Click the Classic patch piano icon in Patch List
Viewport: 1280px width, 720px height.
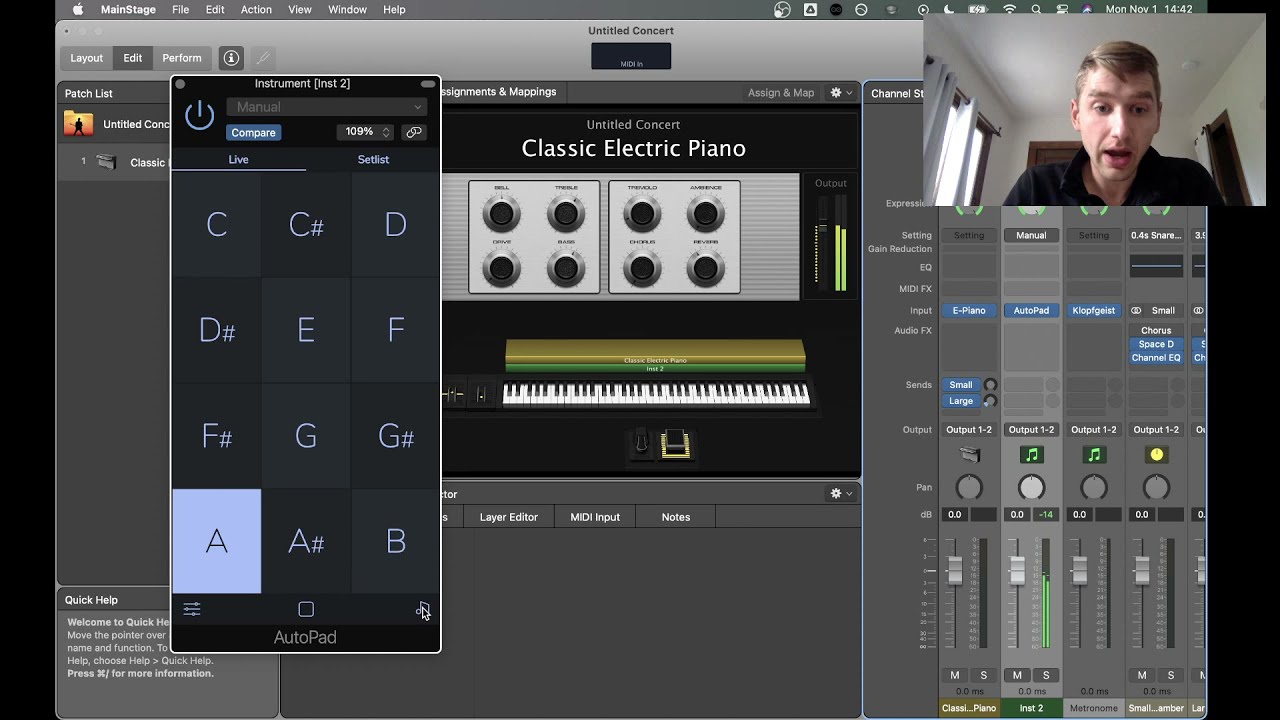pos(106,162)
